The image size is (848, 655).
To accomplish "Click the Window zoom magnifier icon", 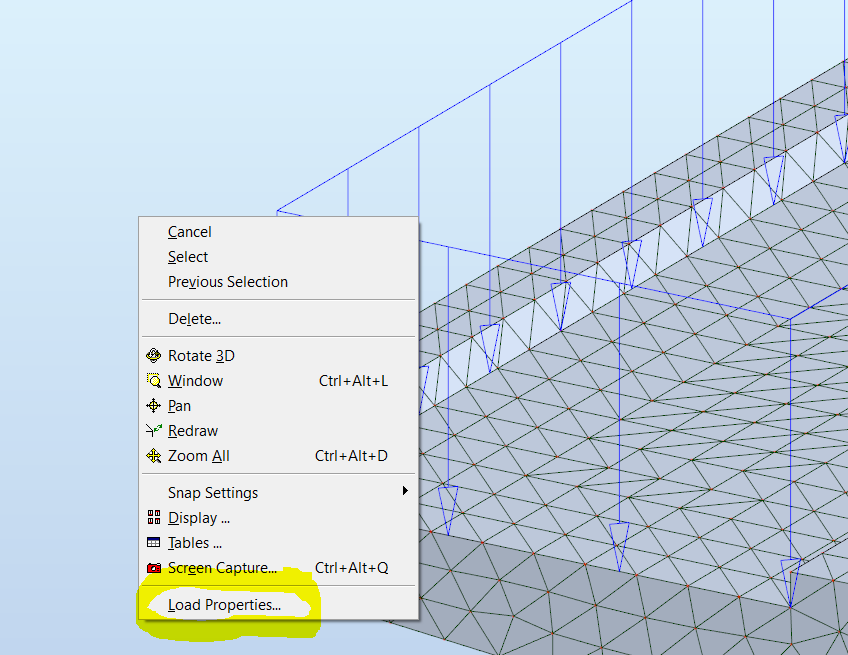I will pos(154,380).
